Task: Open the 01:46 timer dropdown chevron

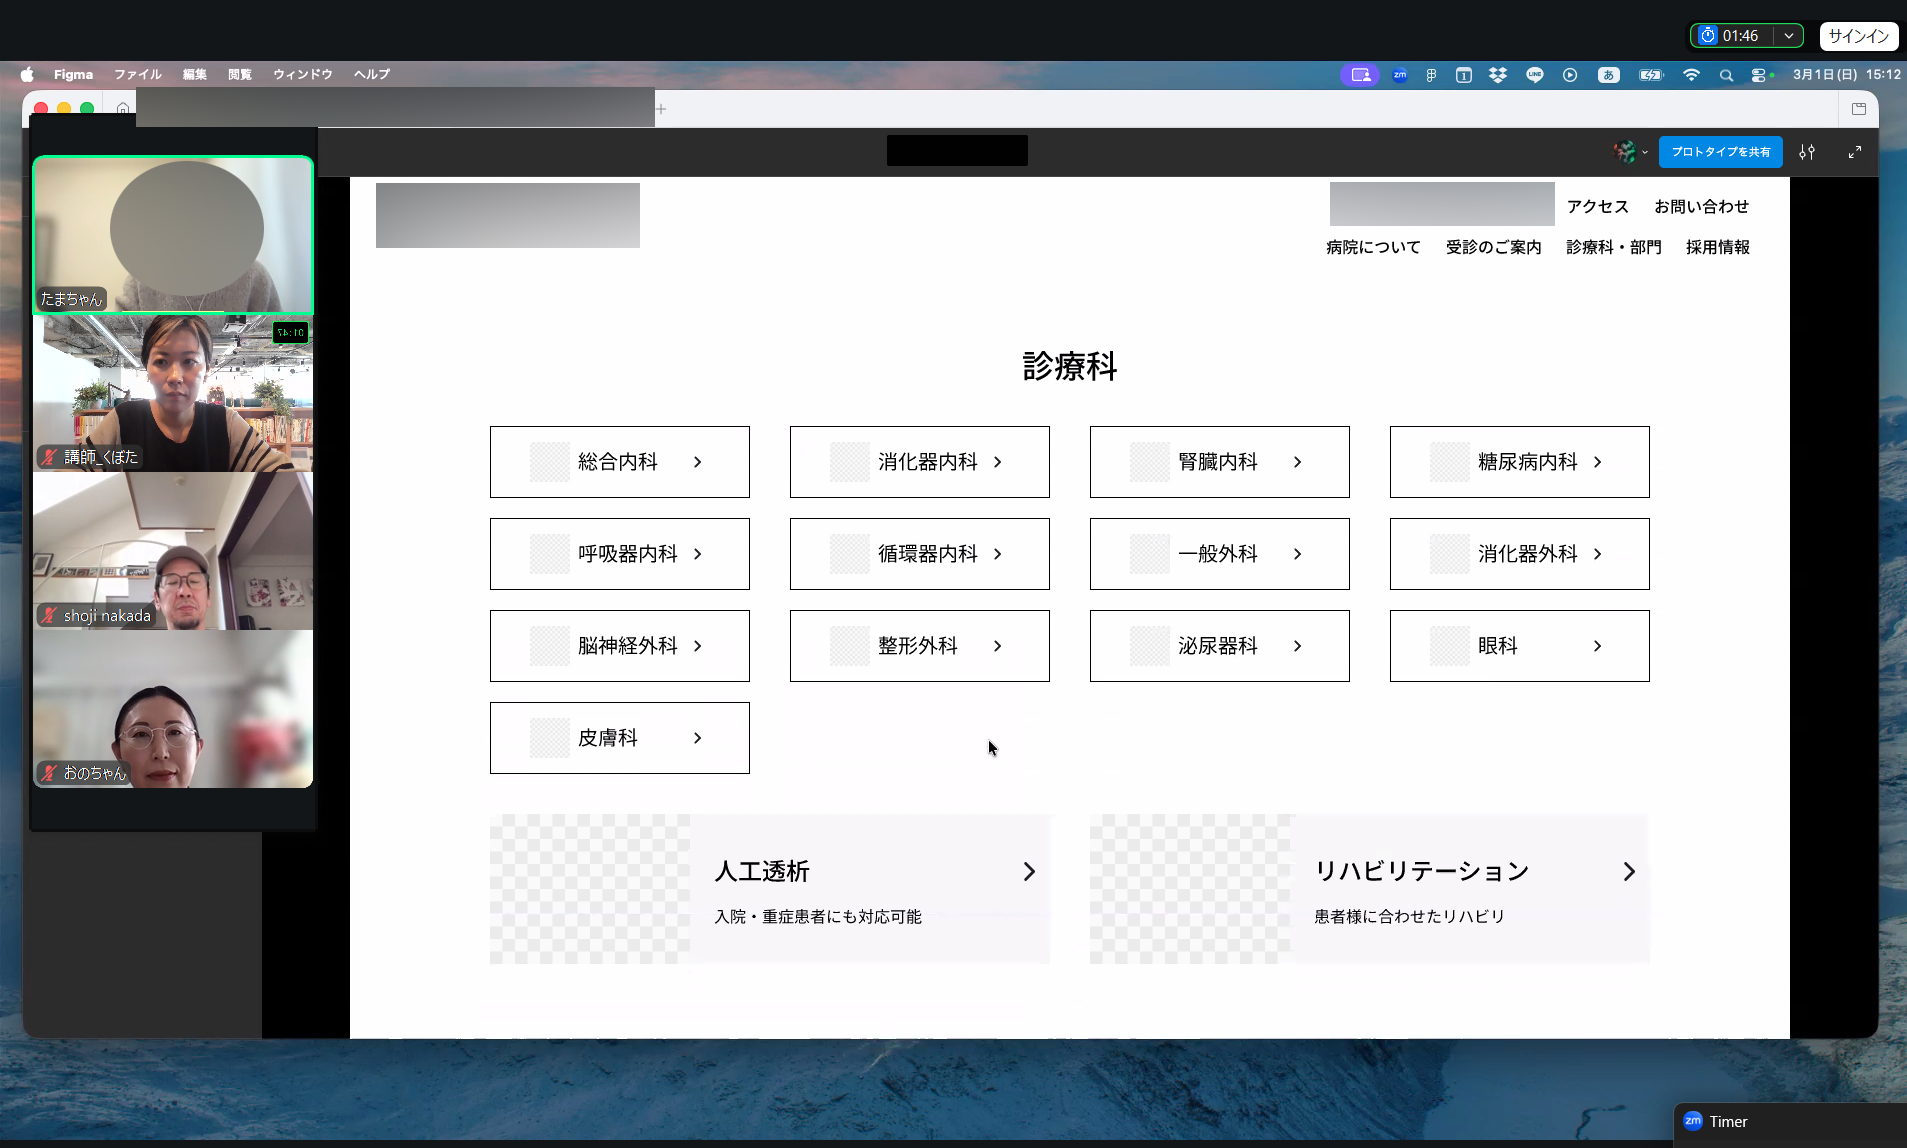Action: coord(1788,34)
